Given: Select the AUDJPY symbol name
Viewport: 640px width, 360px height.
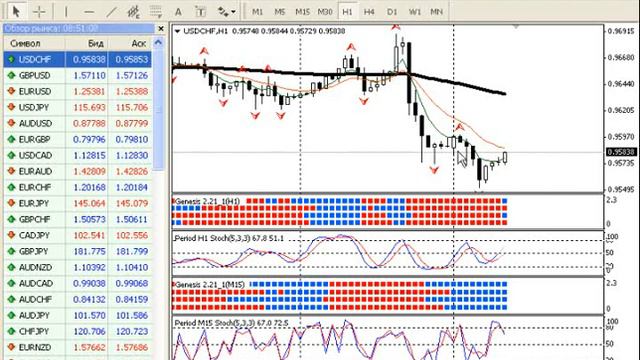Looking at the screenshot, I should pos(34,316).
